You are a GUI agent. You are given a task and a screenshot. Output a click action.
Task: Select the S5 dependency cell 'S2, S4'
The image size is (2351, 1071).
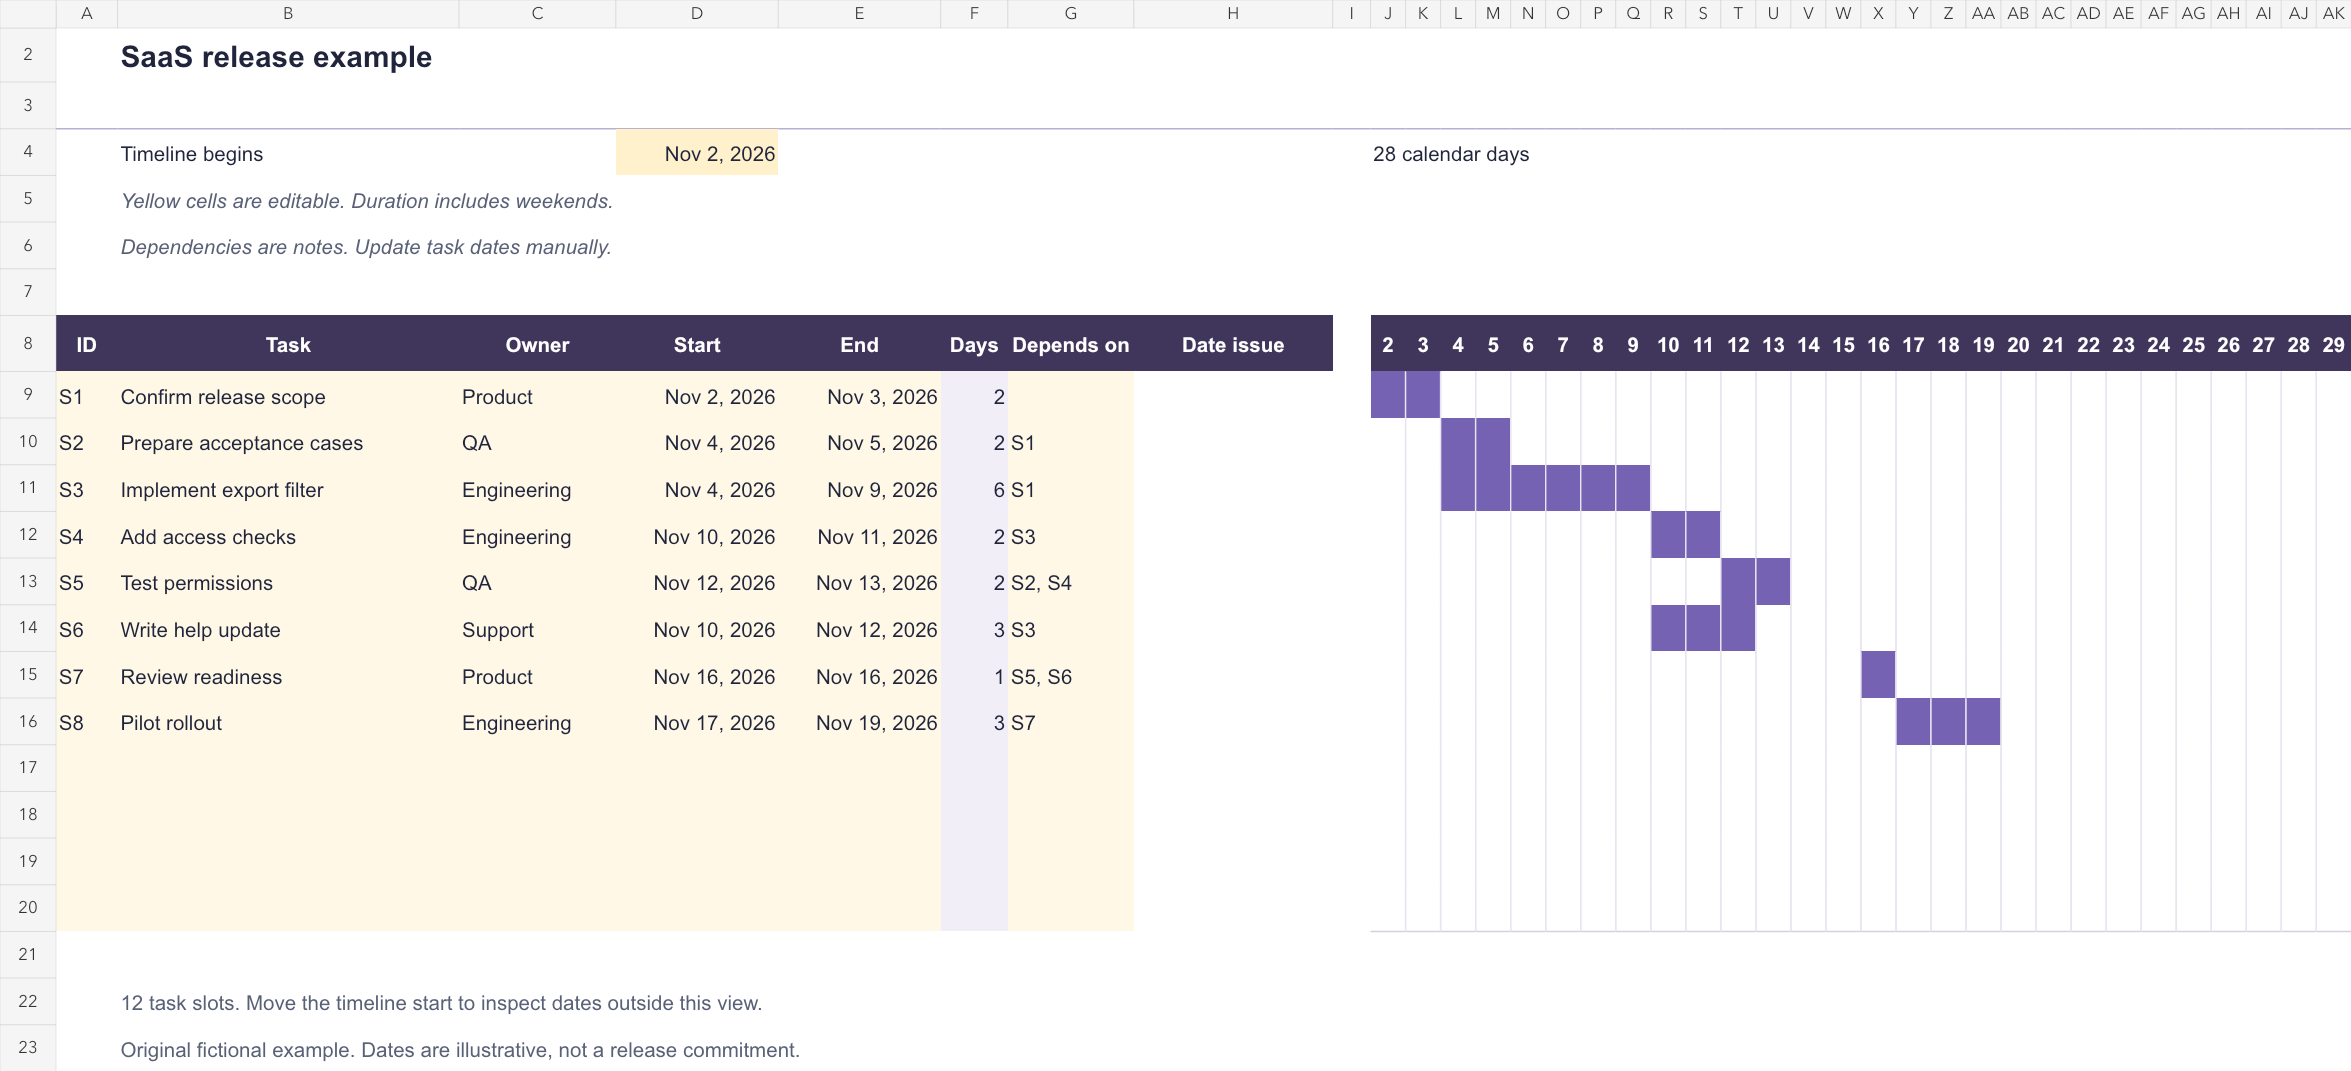point(1070,583)
